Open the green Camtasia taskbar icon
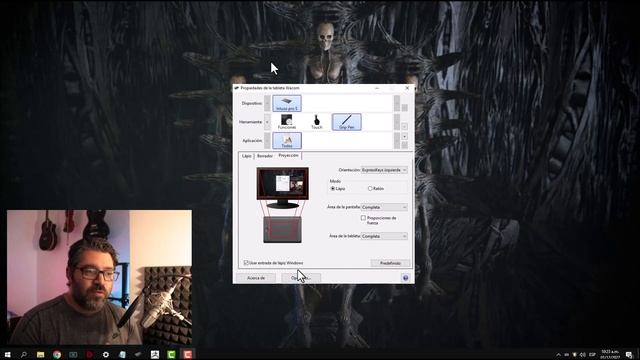 171,355
